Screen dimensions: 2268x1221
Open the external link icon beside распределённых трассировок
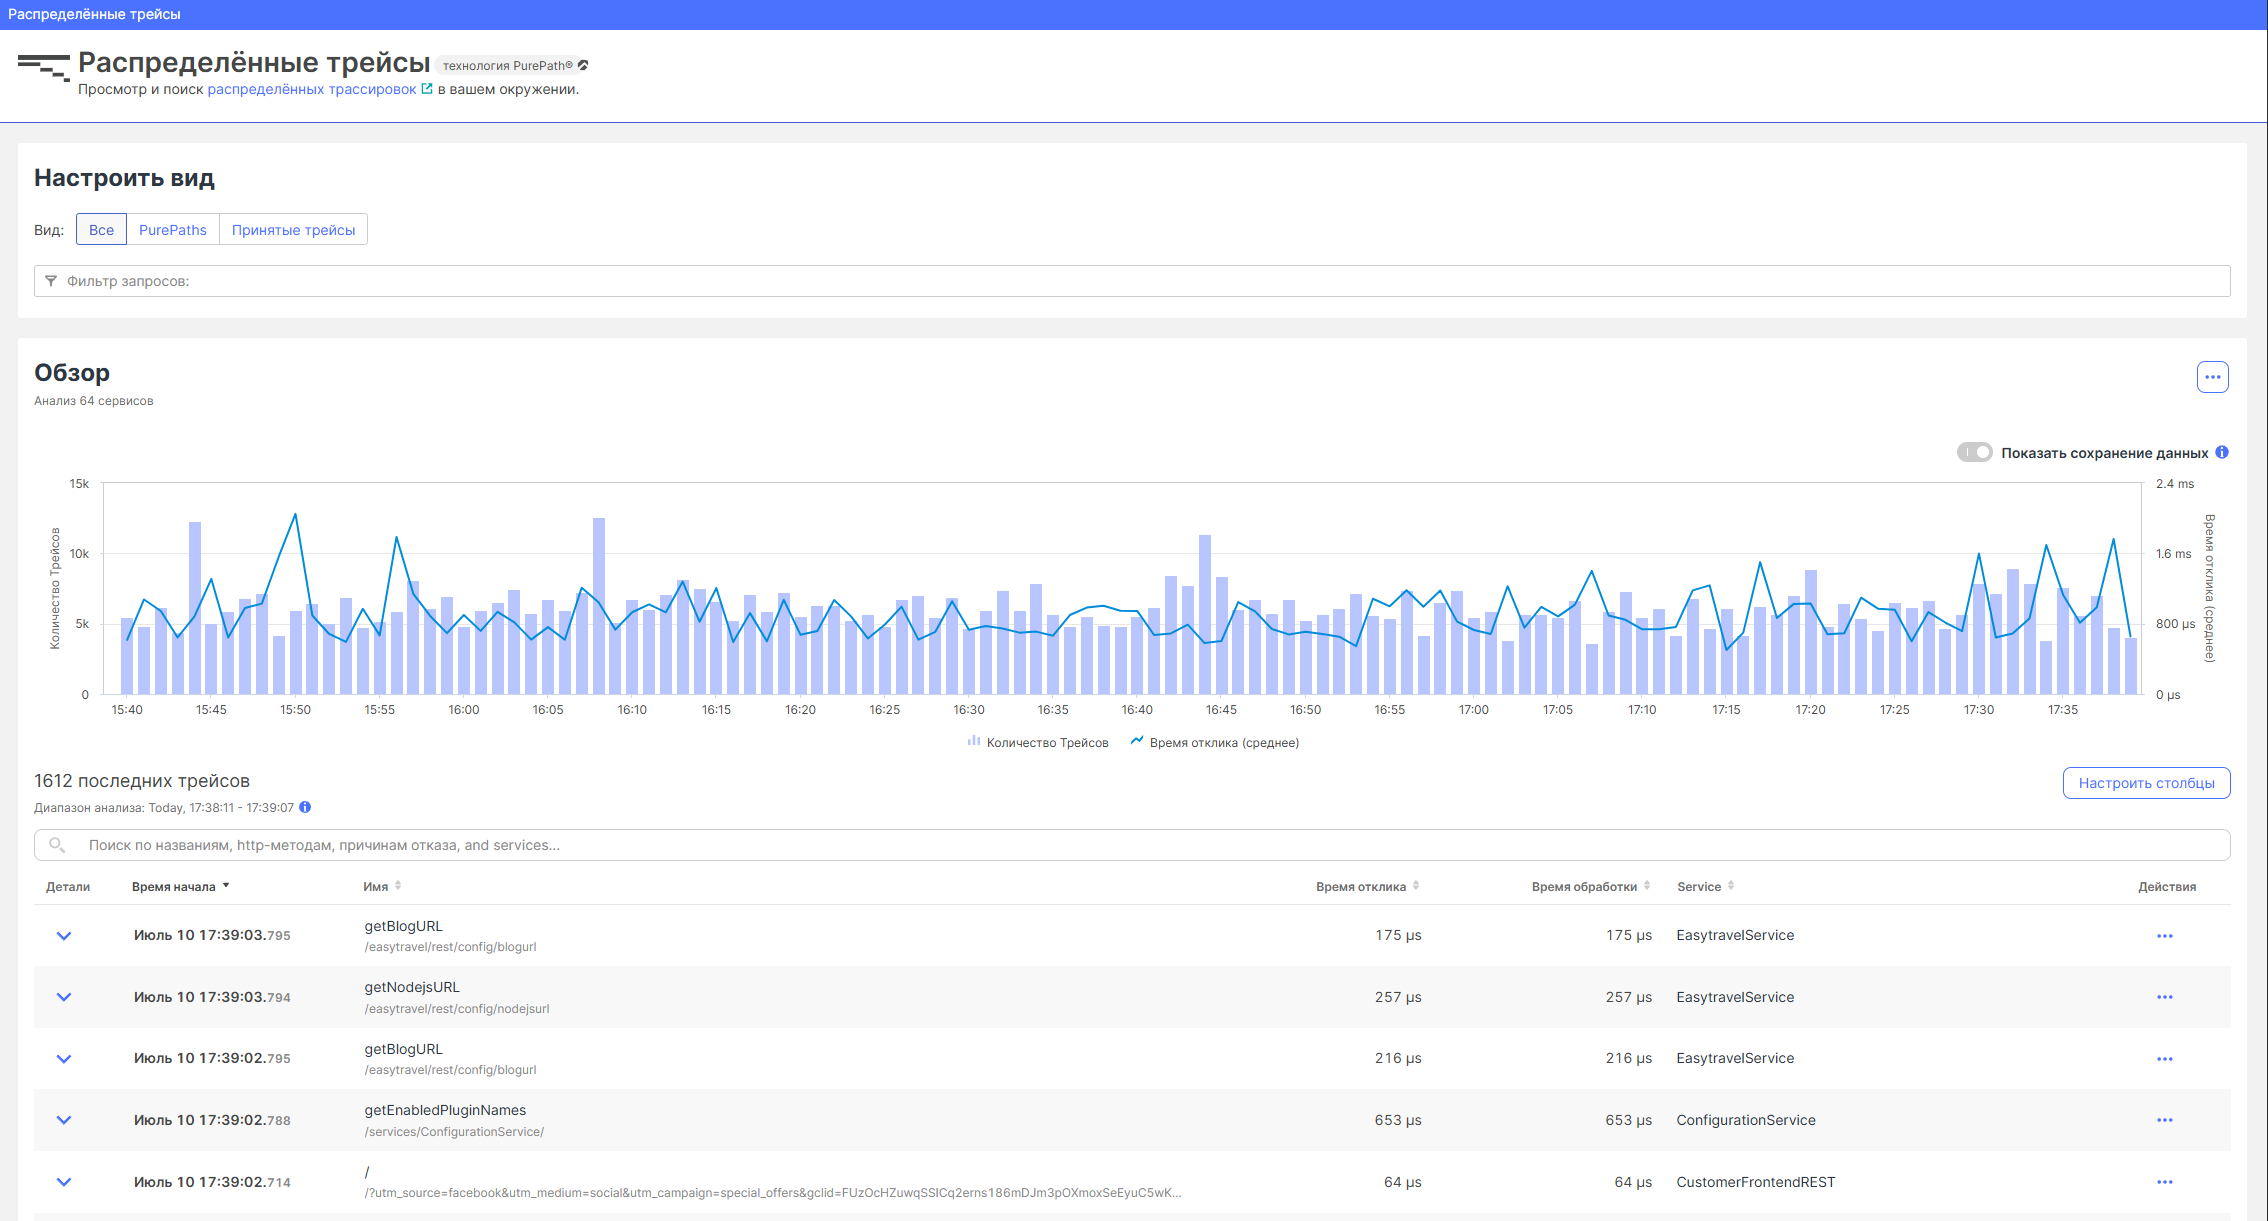427,89
